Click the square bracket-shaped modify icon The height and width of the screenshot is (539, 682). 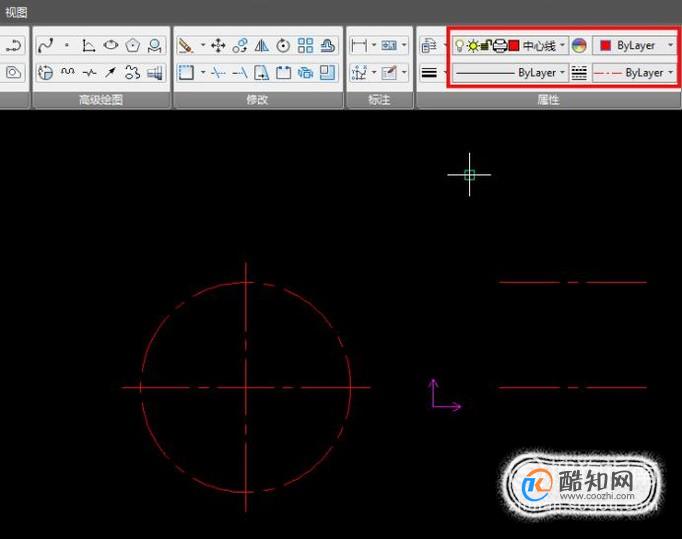[284, 72]
